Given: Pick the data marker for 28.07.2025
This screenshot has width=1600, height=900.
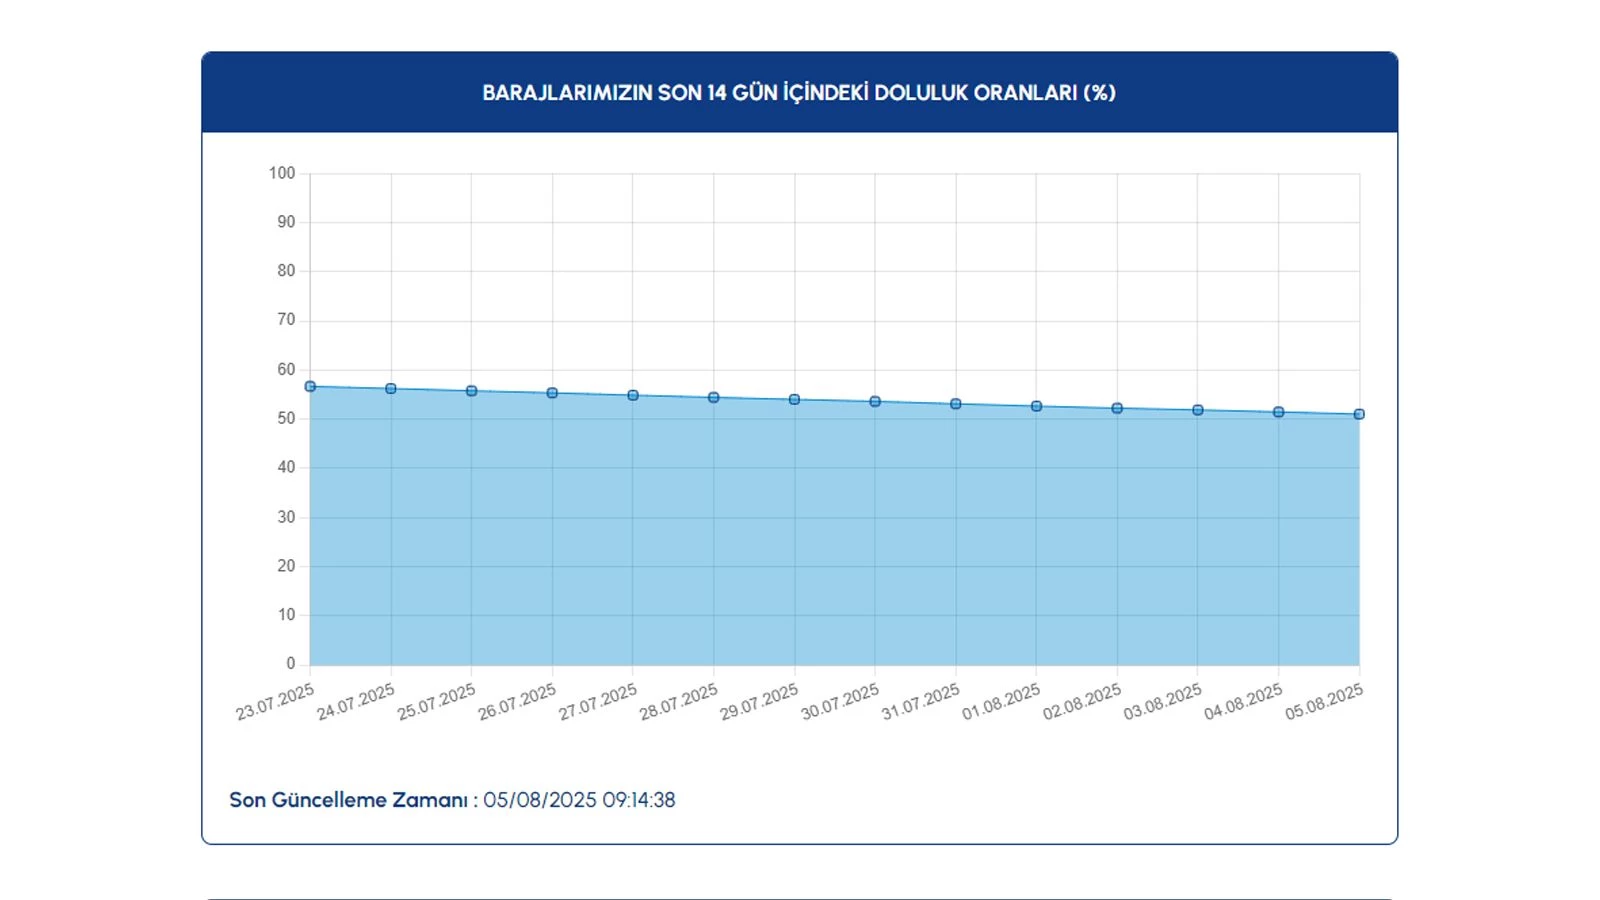Looking at the screenshot, I should point(714,398).
